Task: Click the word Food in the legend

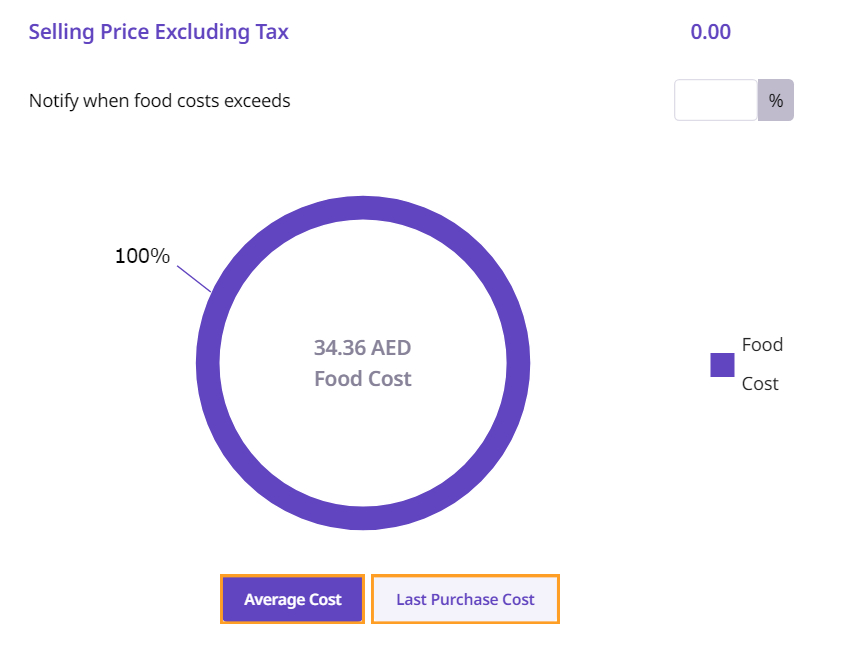Action: [762, 345]
